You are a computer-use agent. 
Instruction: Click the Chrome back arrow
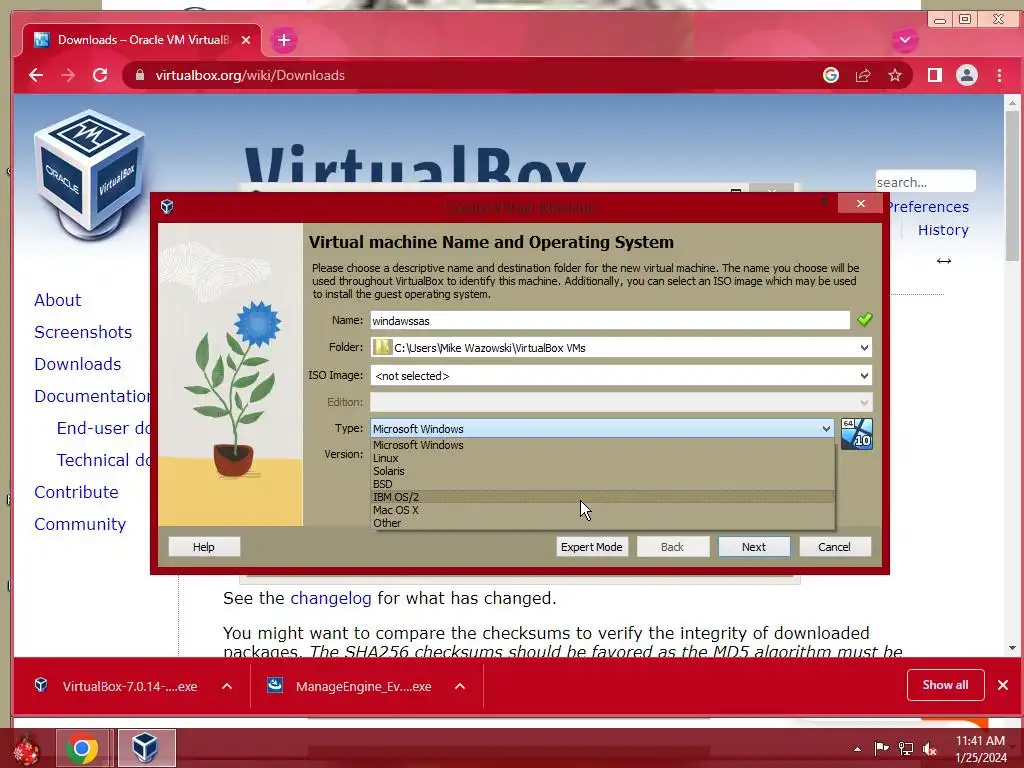click(36, 75)
